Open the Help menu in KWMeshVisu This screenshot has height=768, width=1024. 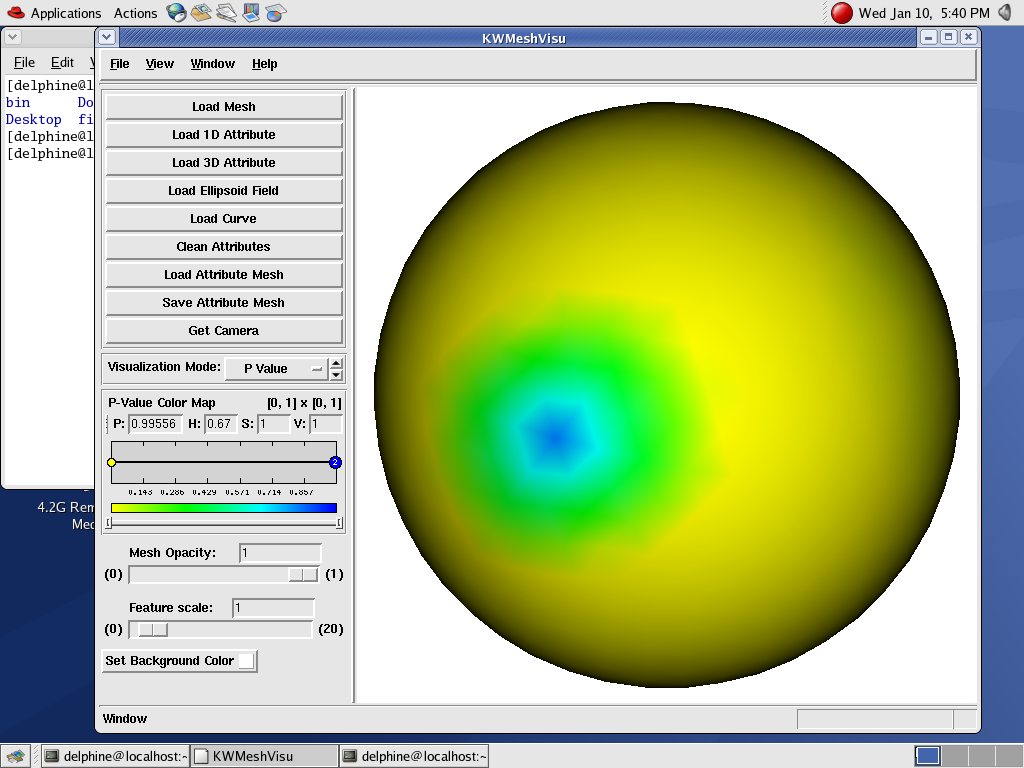pos(264,64)
